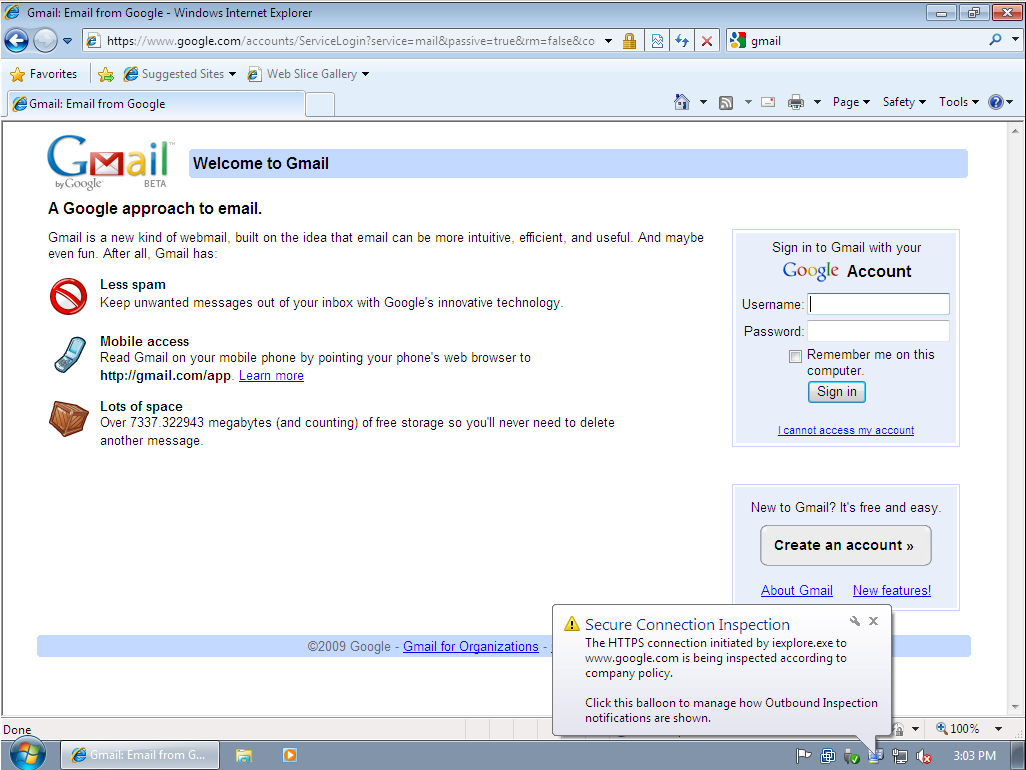Viewport: 1026px width, 770px height.
Task: Open the search provider options dropdown
Action: (1015, 40)
